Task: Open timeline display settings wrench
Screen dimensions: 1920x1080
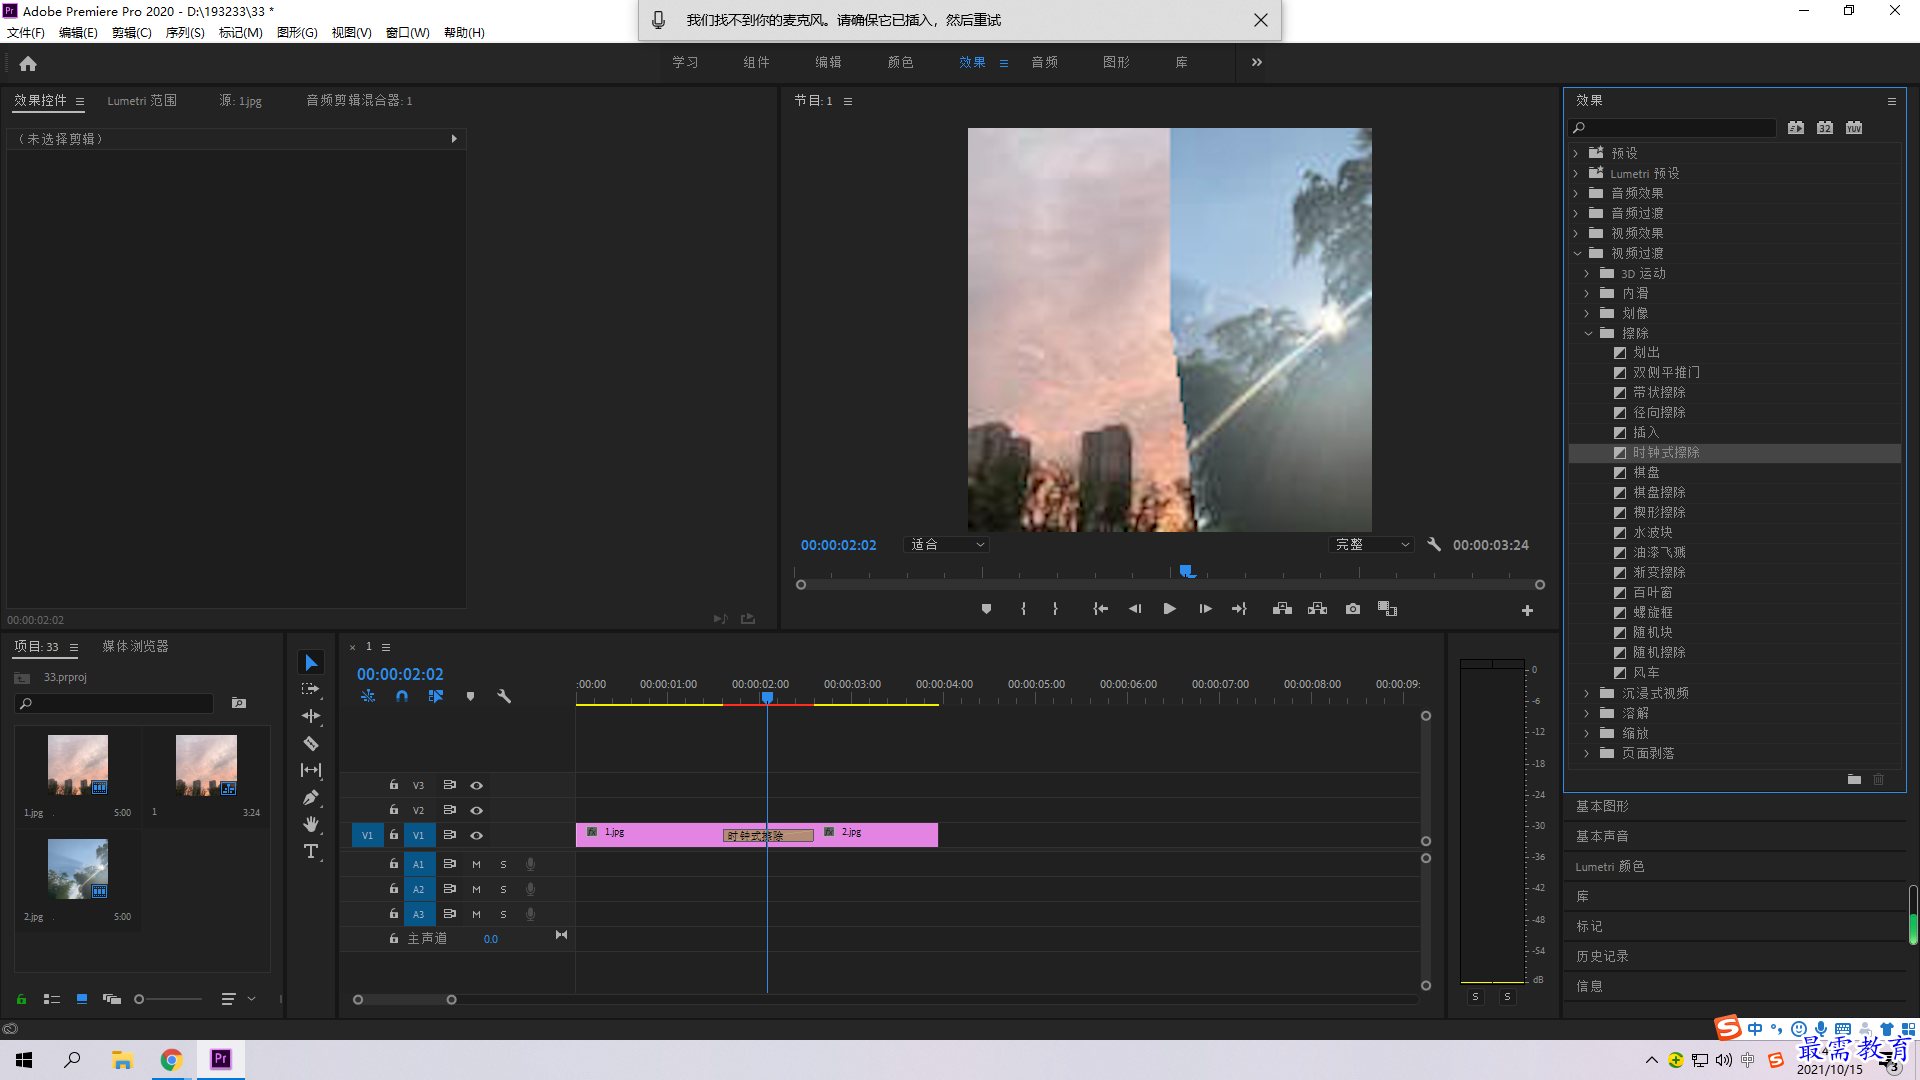Action: pyautogui.click(x=504, y=696)
